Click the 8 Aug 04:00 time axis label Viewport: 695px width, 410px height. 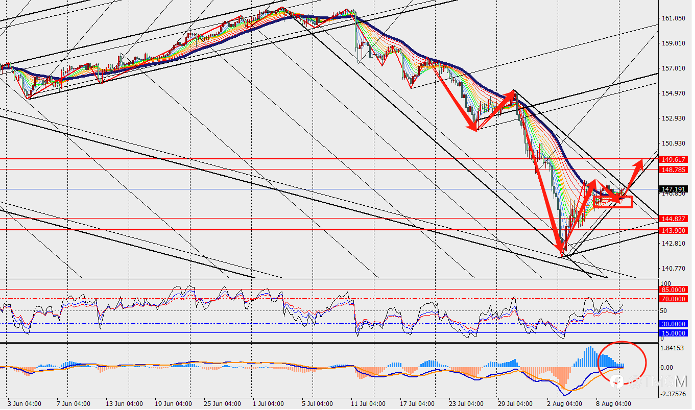pyautogui.click(x=614, y=404)
